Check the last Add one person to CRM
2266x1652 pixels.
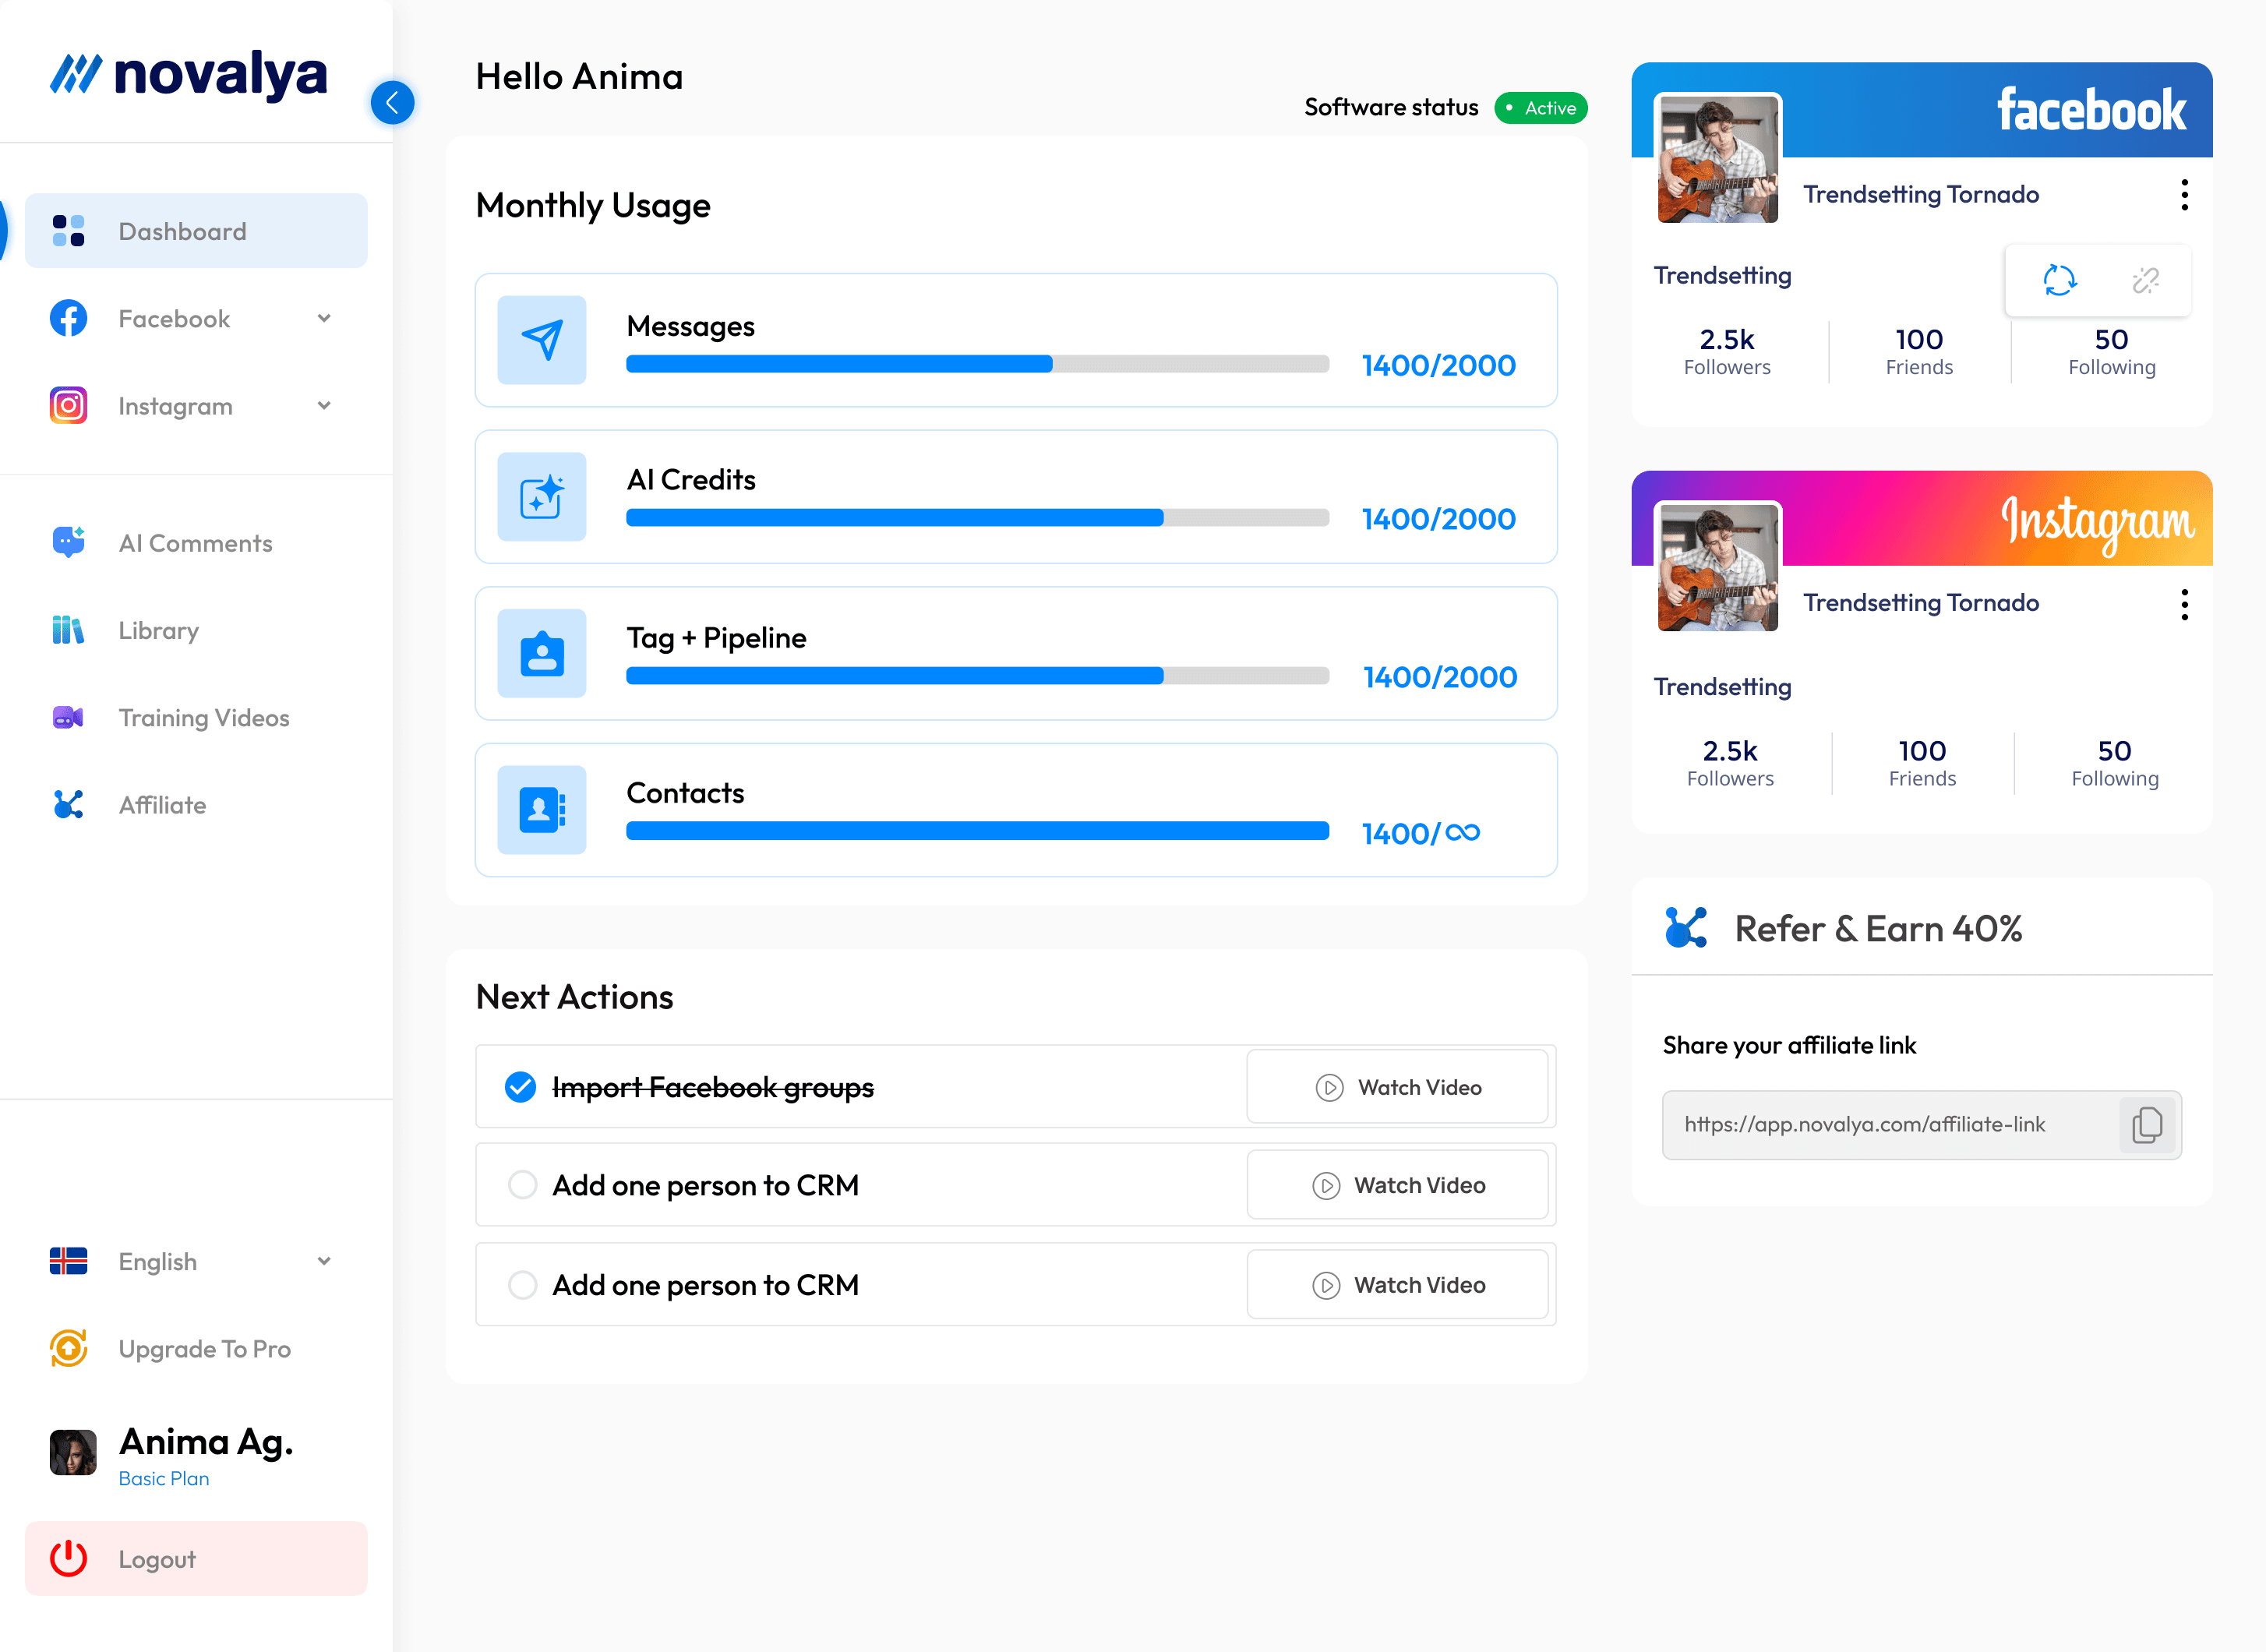522,1285
